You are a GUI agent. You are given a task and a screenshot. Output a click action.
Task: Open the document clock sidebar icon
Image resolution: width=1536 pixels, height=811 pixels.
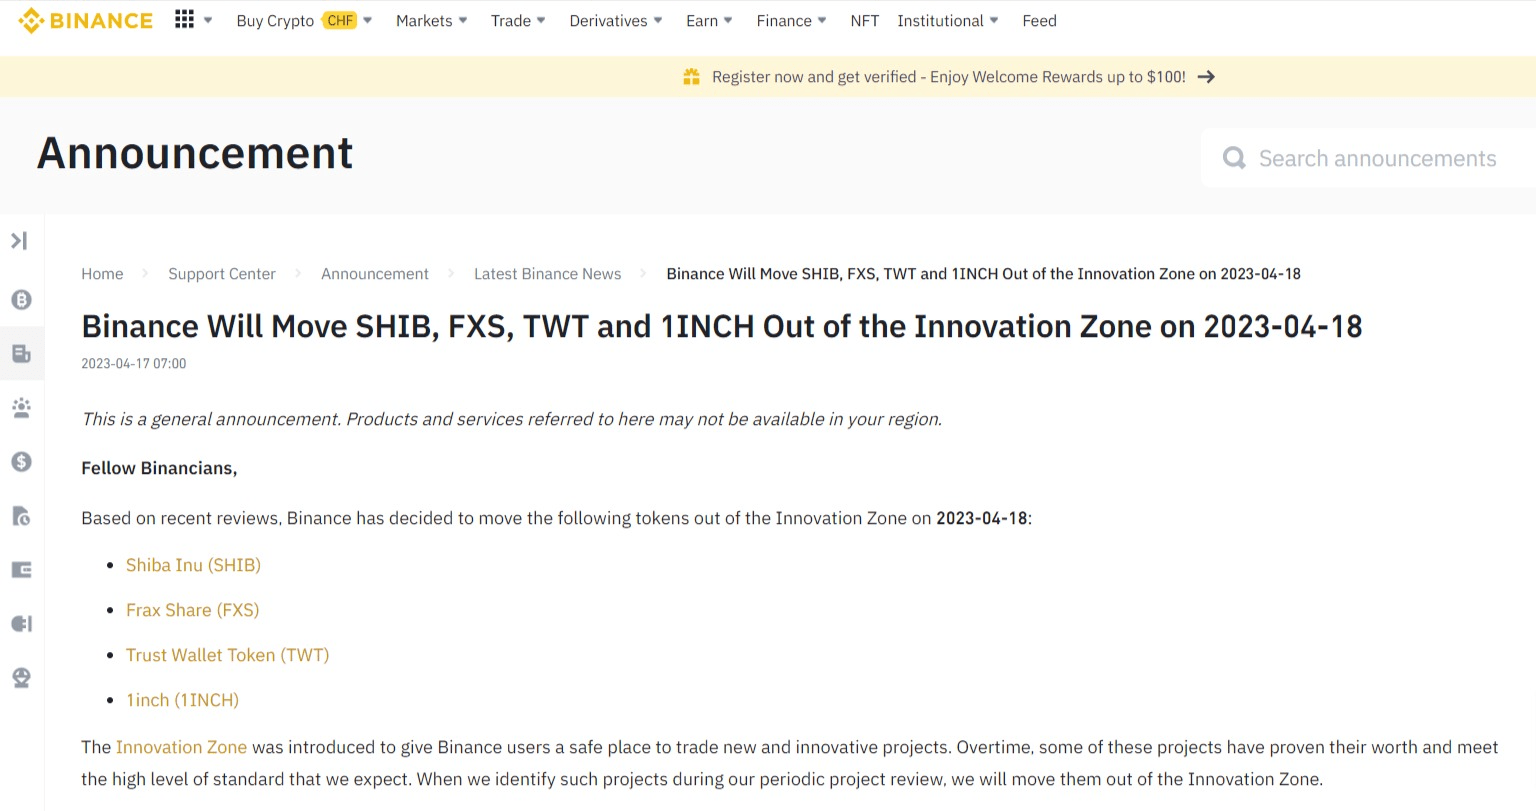(21, 515)
